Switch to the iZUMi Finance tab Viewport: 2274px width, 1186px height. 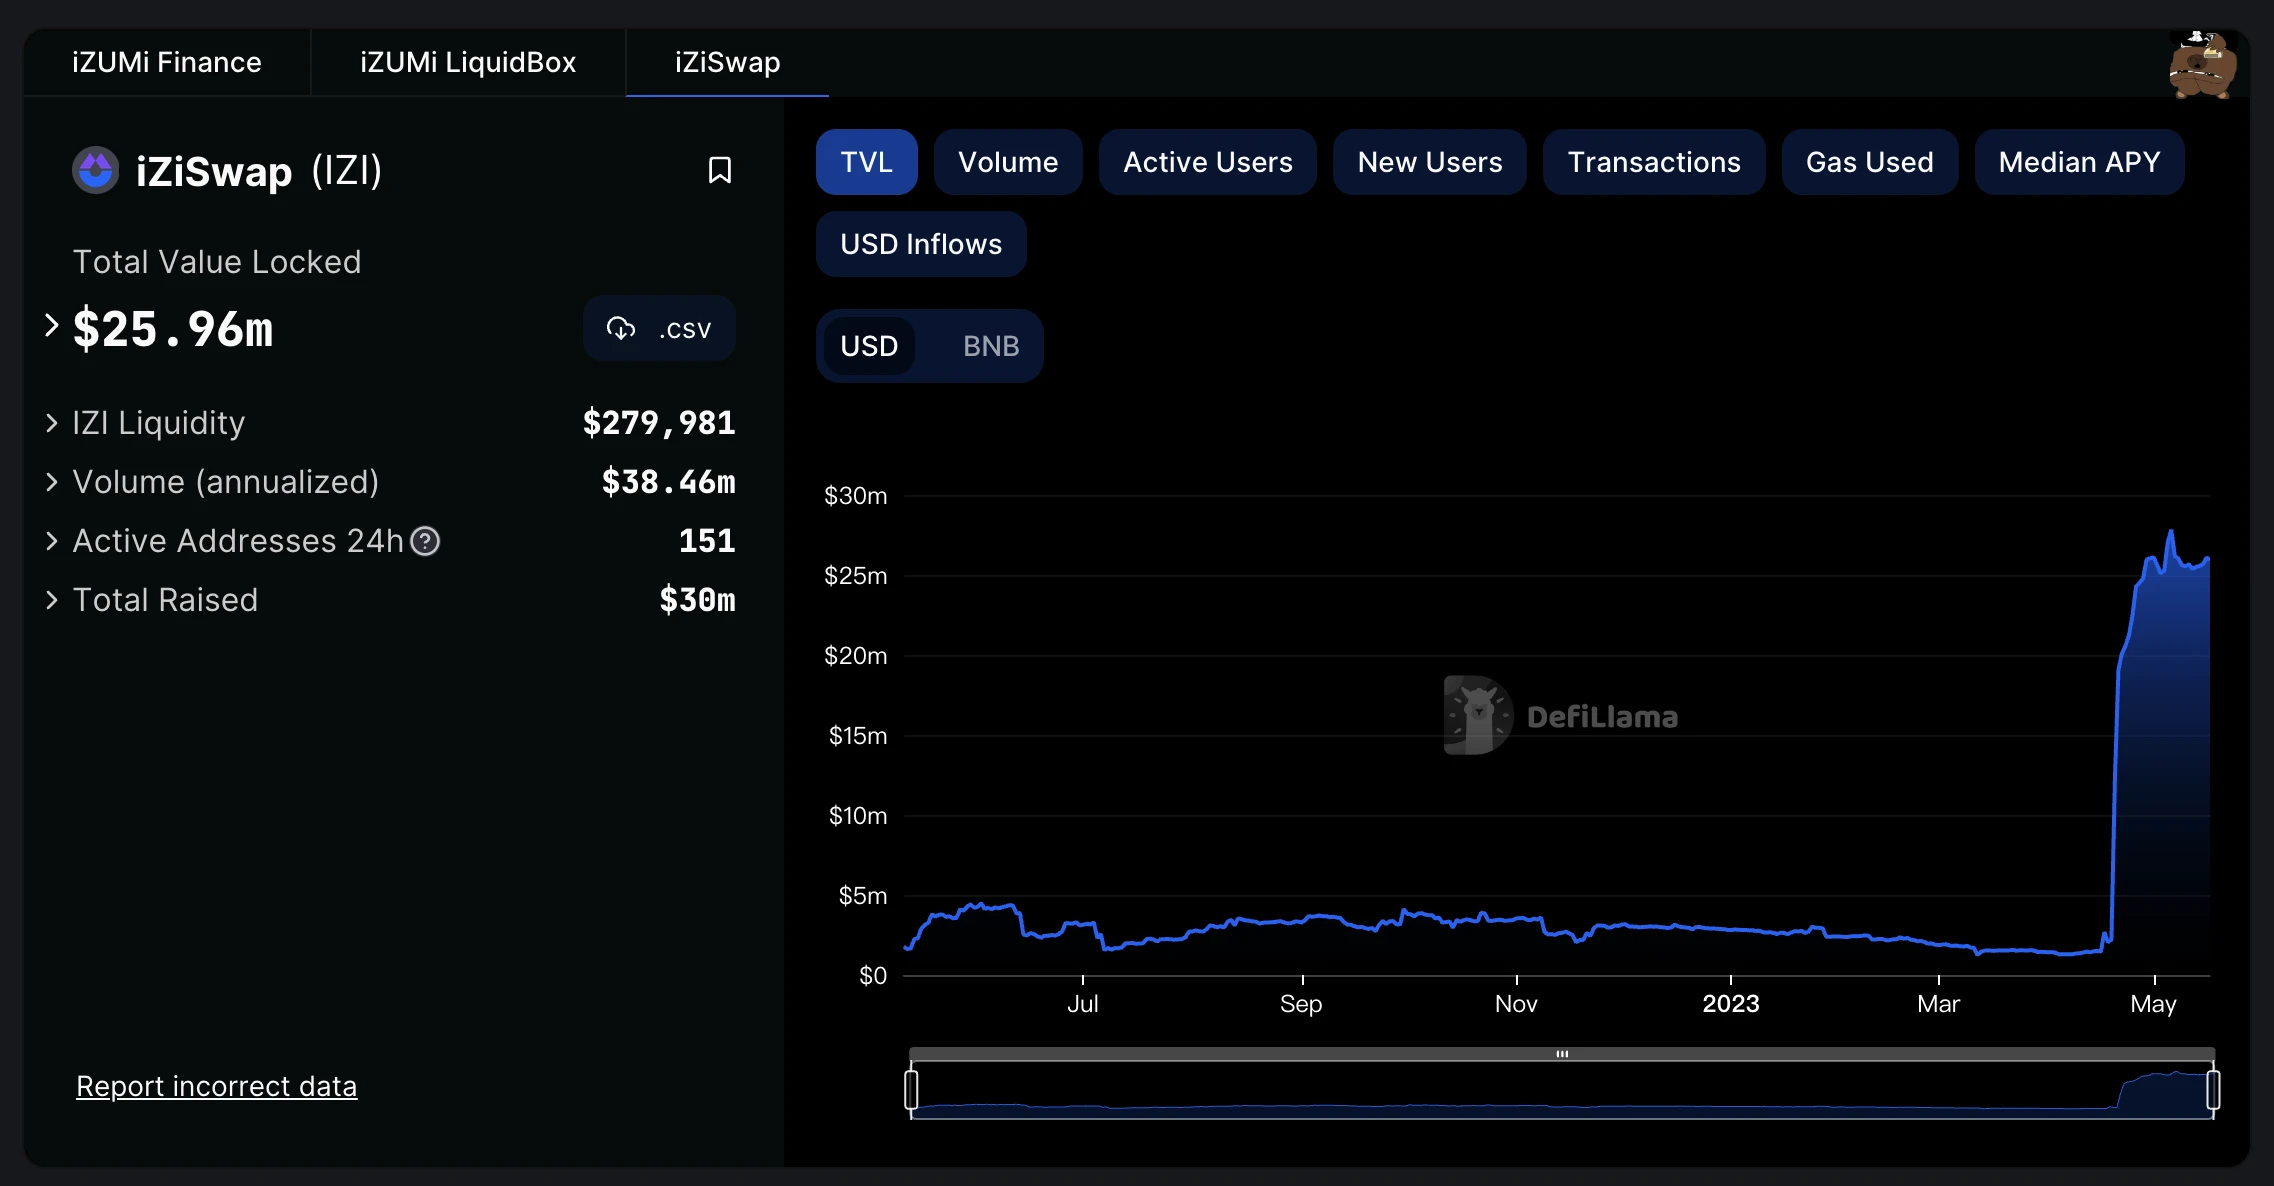coord(166,62)
